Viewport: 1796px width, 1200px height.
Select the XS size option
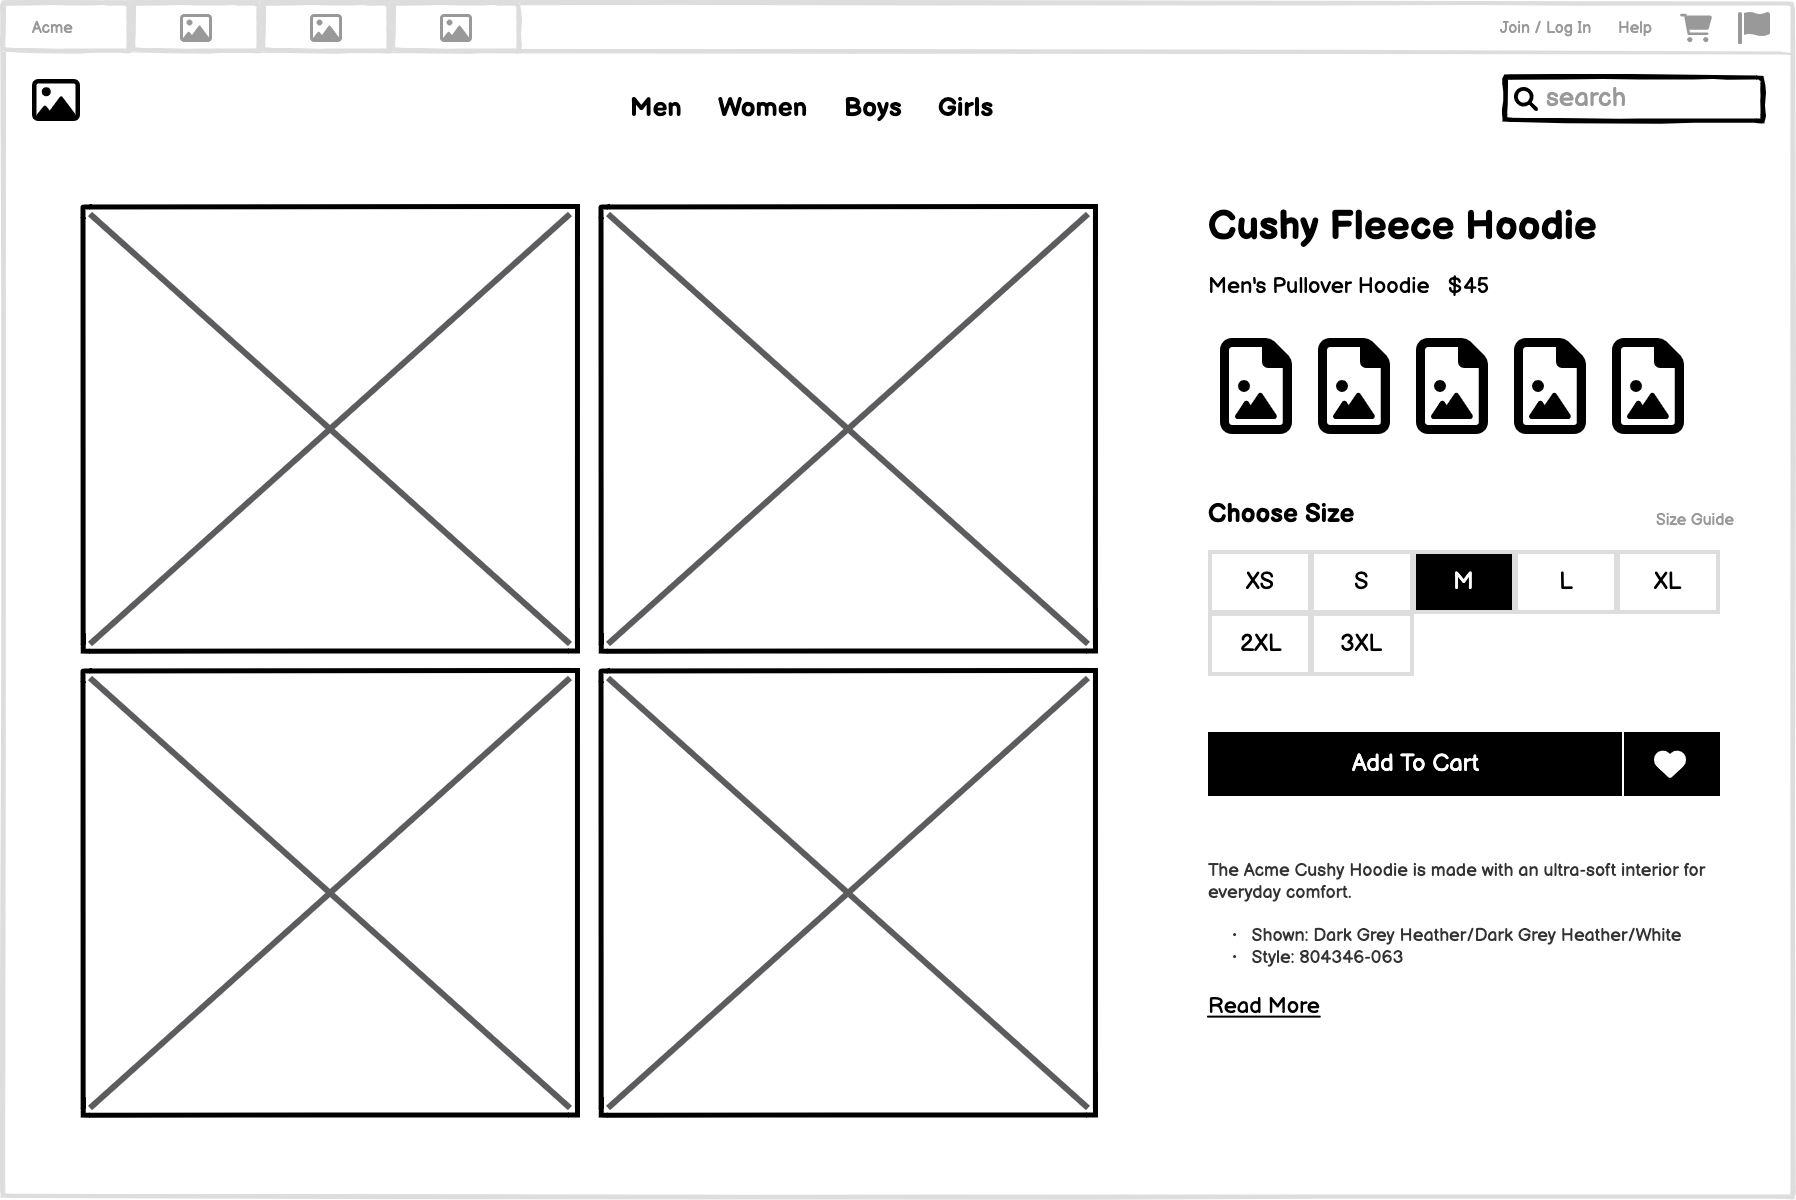[x=1258, y=581]
